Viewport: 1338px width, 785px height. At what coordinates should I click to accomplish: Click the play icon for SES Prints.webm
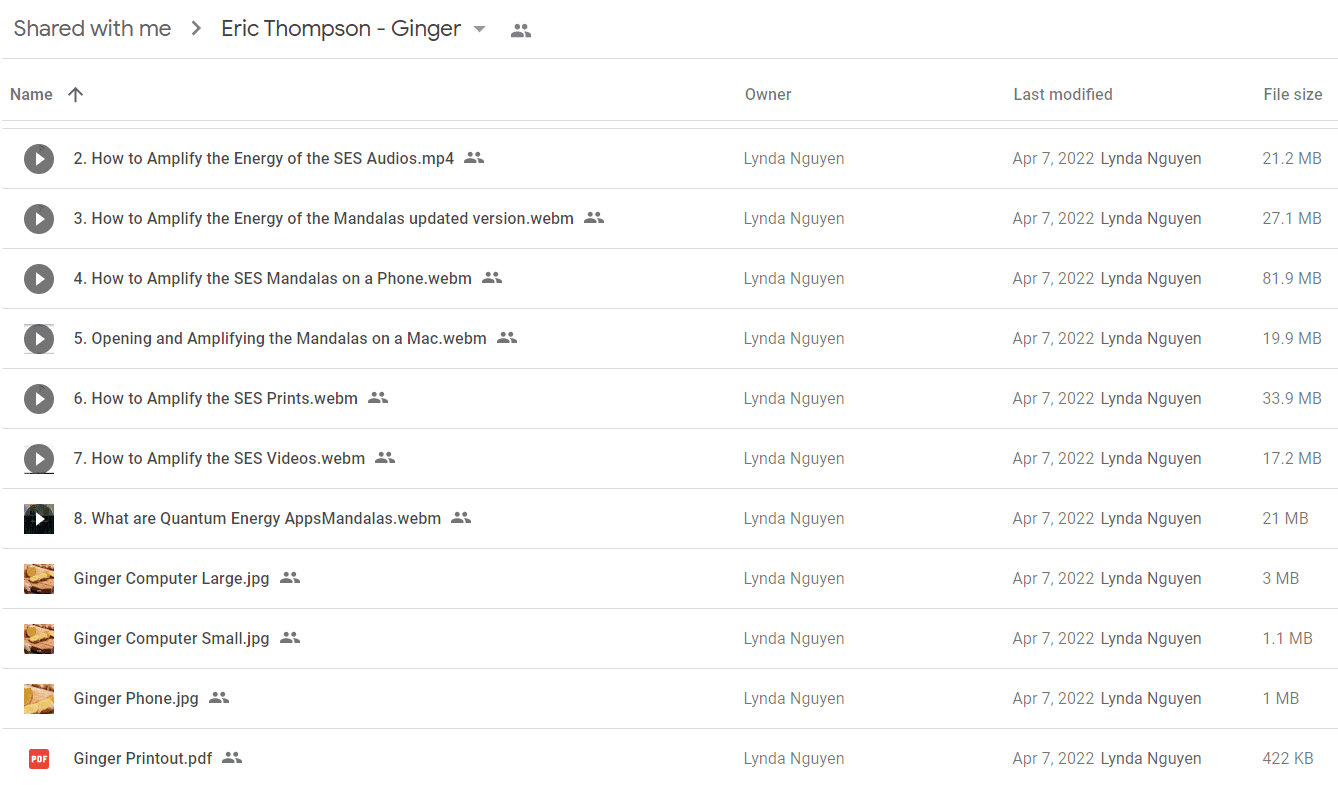(x=39, y=398)
